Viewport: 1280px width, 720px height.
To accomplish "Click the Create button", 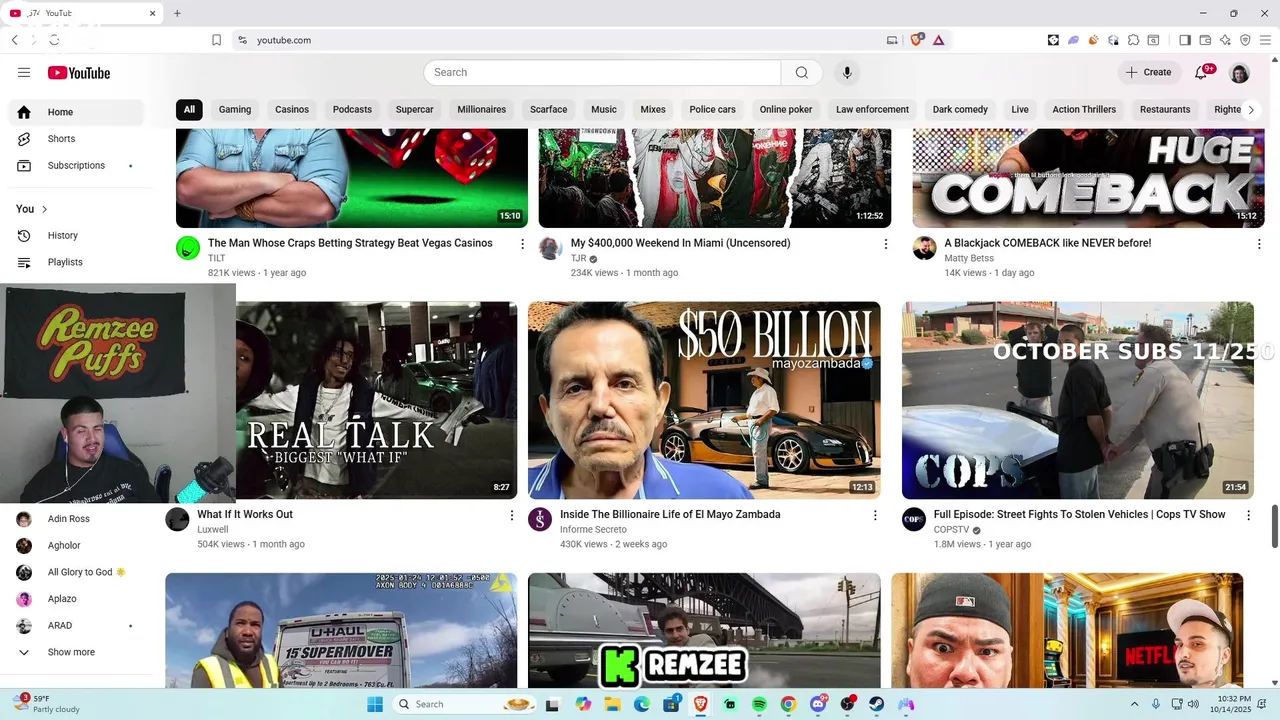I will 1148,72.
